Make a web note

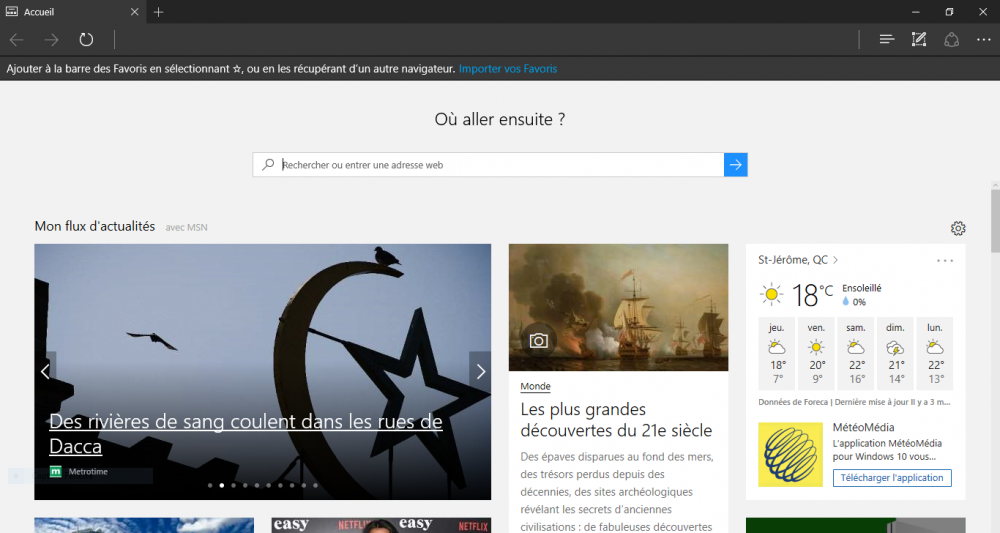[x=919, y=40]
